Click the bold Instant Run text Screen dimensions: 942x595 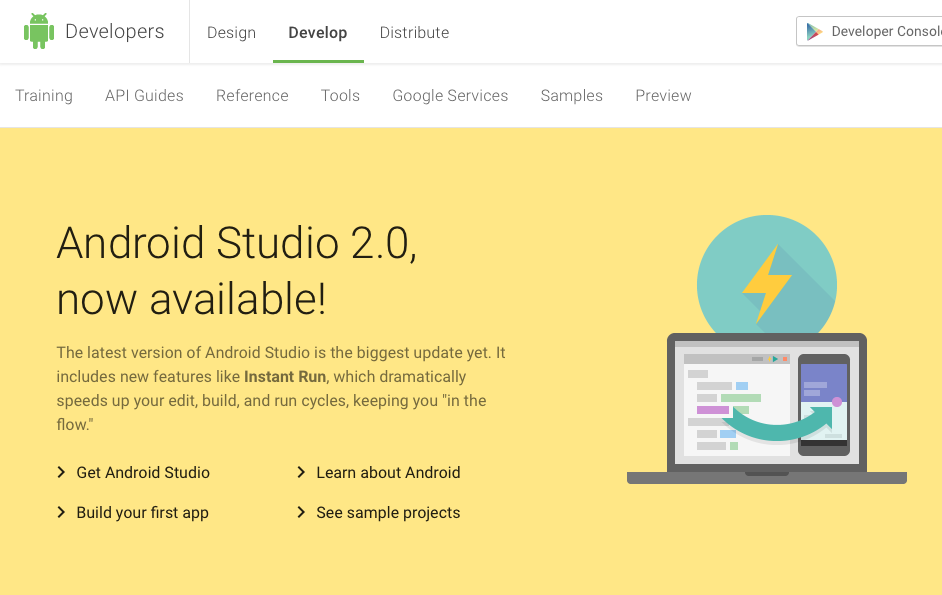click(x=285, y=377)
